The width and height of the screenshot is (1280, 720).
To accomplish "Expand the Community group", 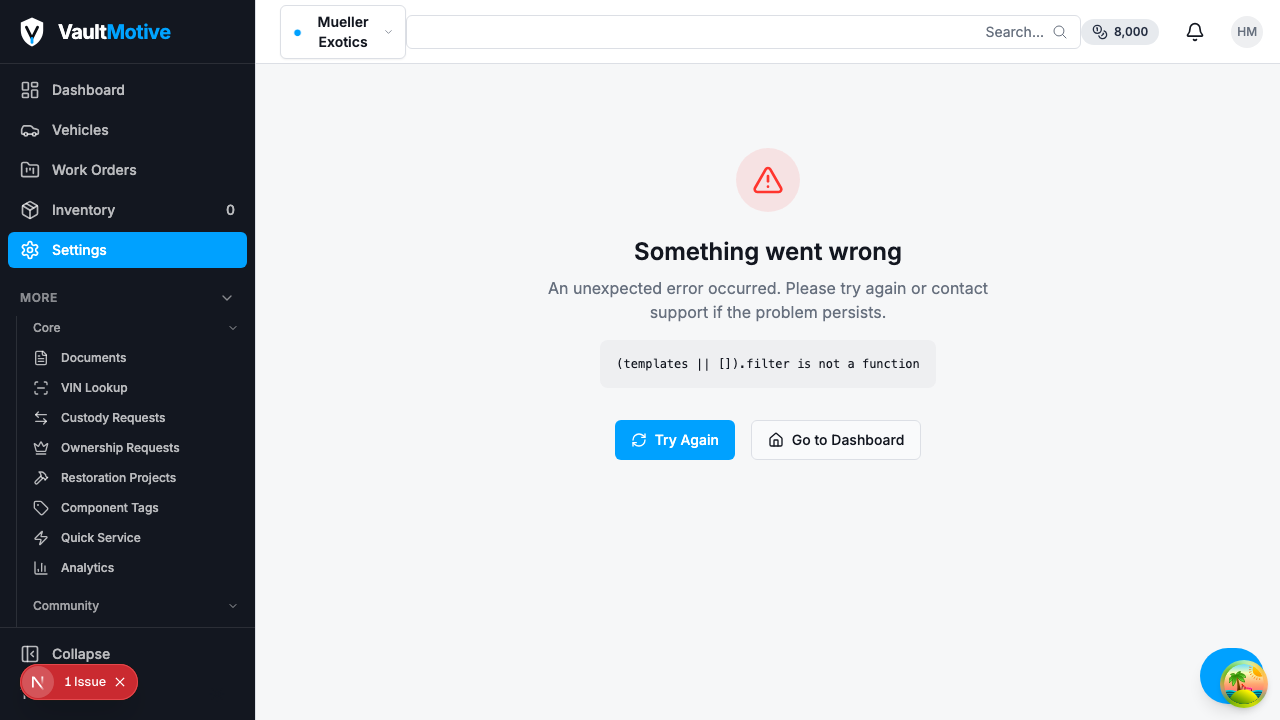I will 135,606.
